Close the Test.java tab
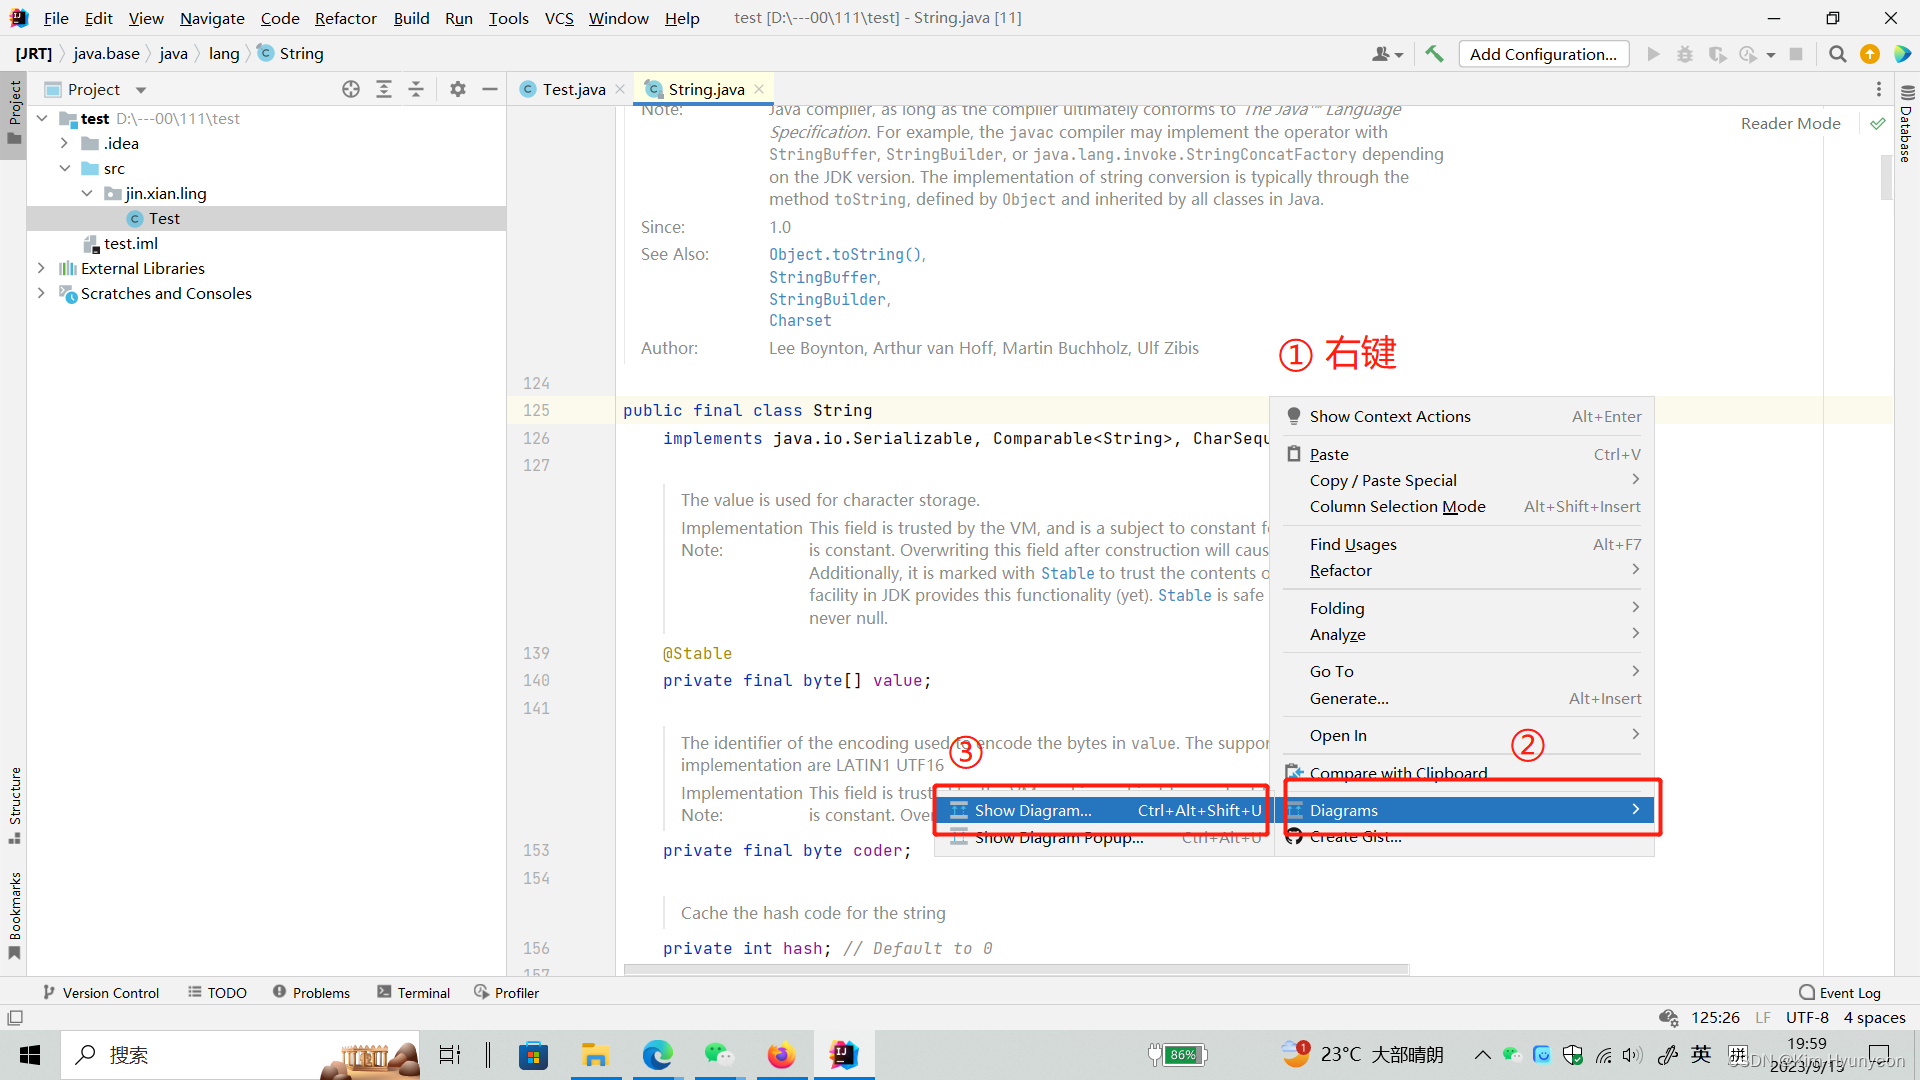Screen dimensions: 1920x1080 (620, 89)
